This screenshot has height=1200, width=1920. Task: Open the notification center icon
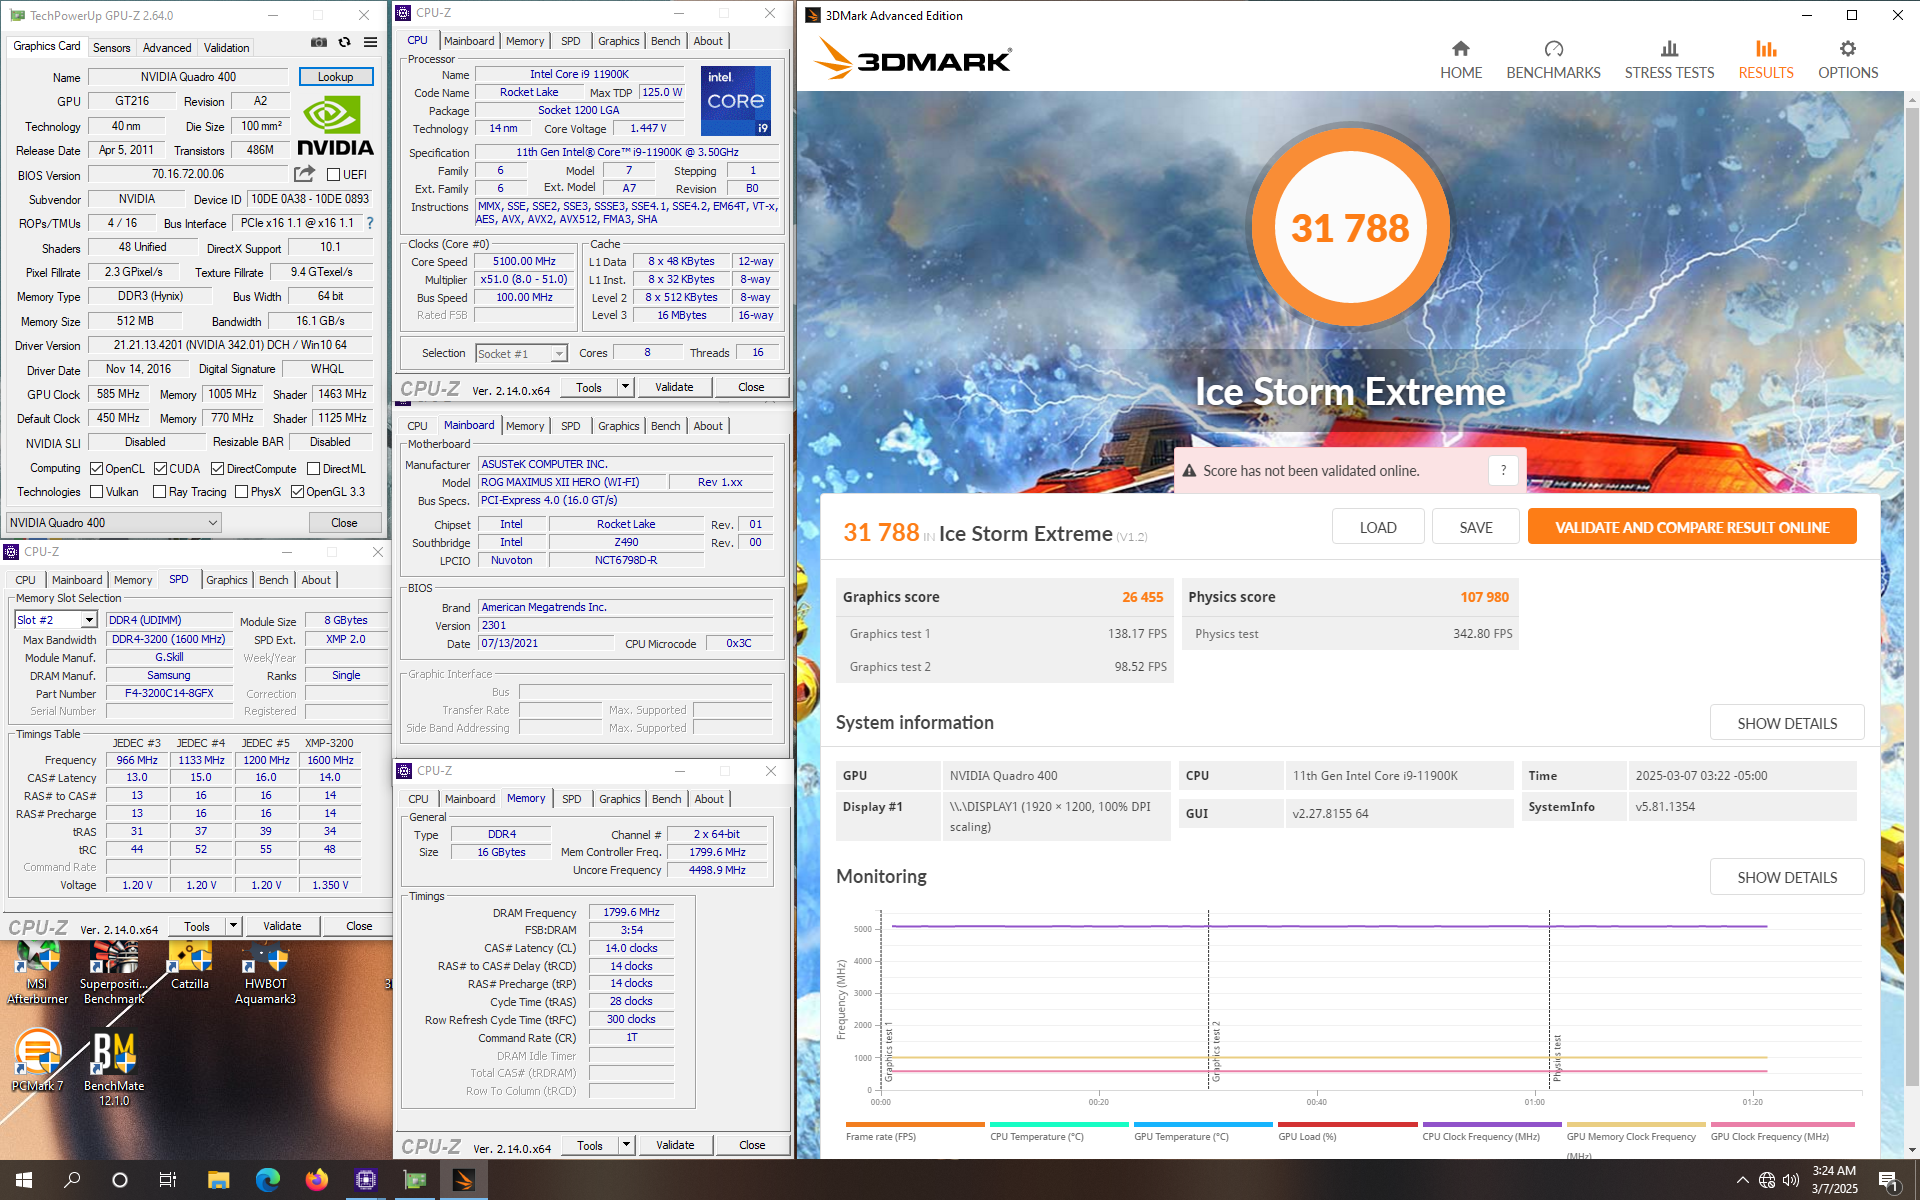pyautogui.click(x=1889, y=1180)
